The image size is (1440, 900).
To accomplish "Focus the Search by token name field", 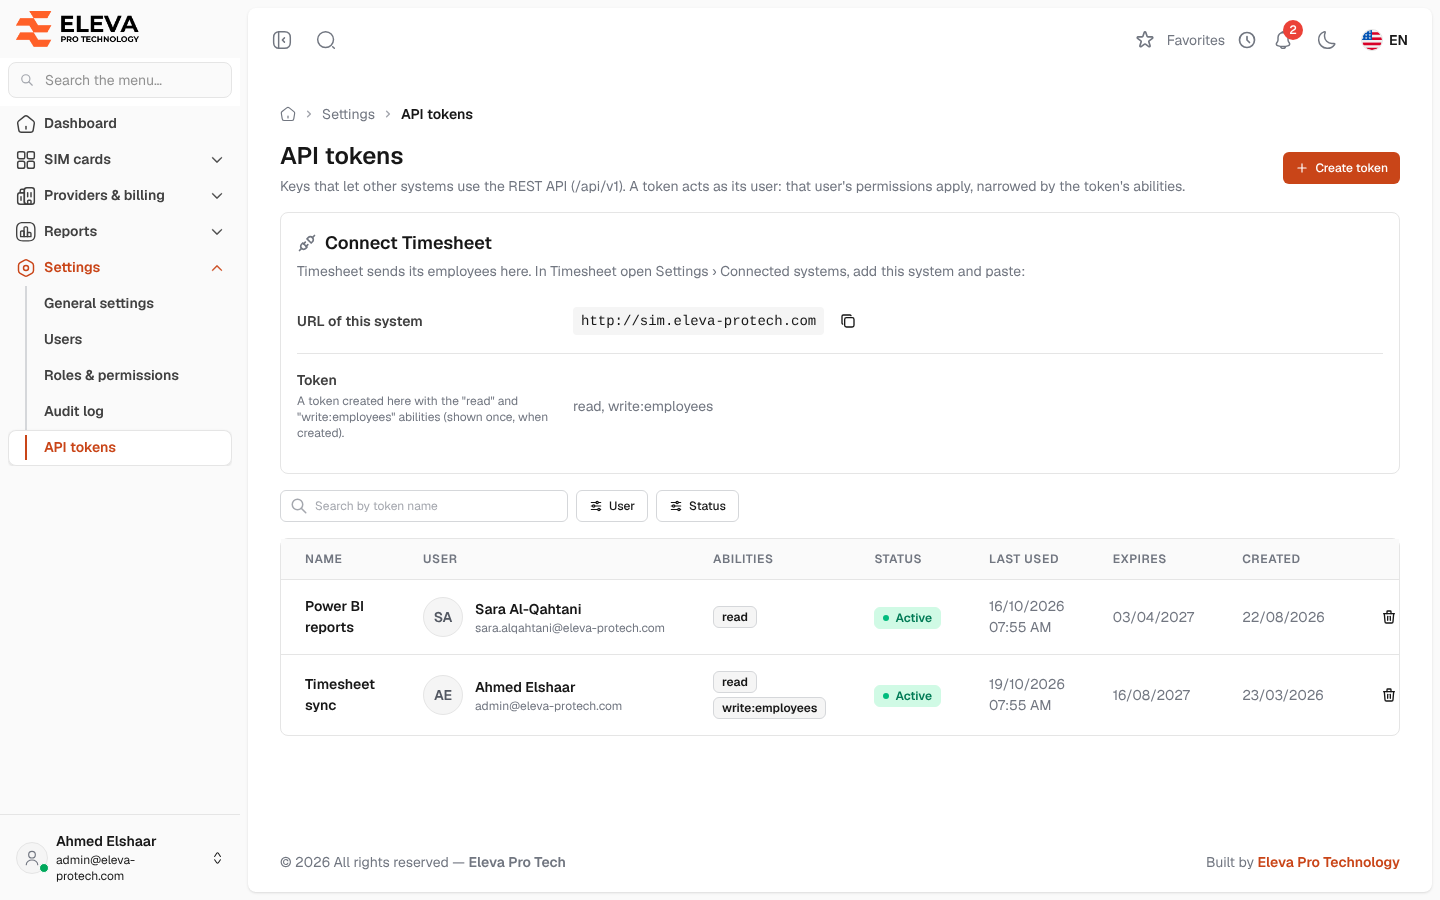I will (x=424, y=506).
